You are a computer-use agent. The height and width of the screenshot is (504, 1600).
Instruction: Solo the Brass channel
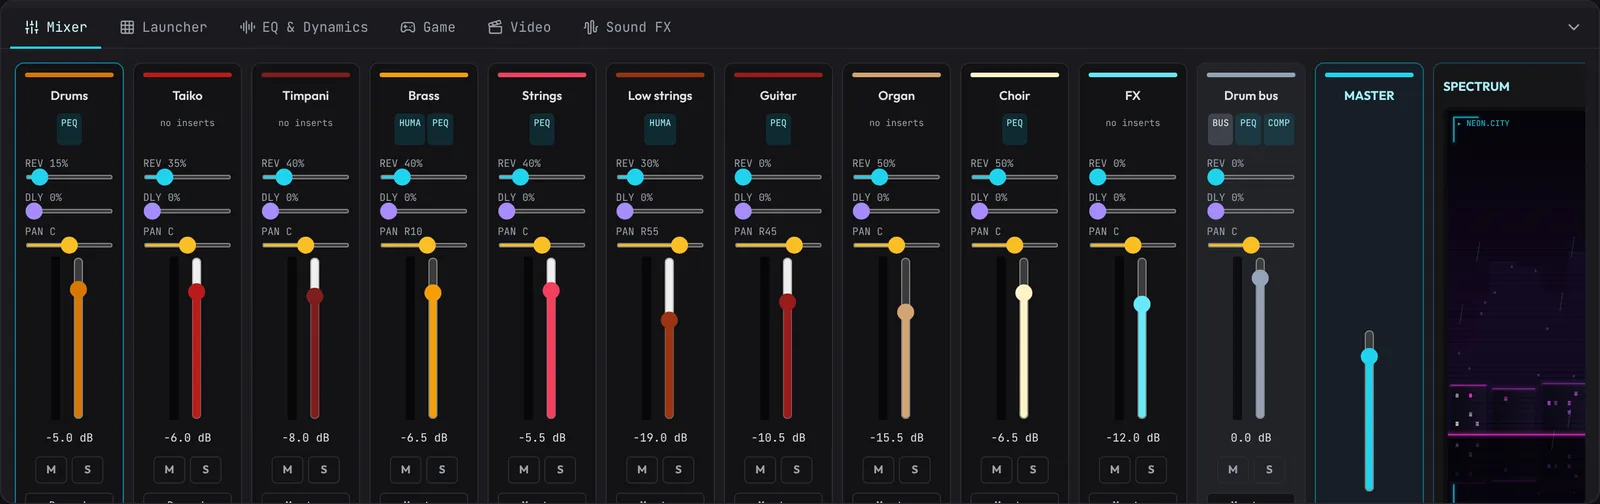click(442, 469)
